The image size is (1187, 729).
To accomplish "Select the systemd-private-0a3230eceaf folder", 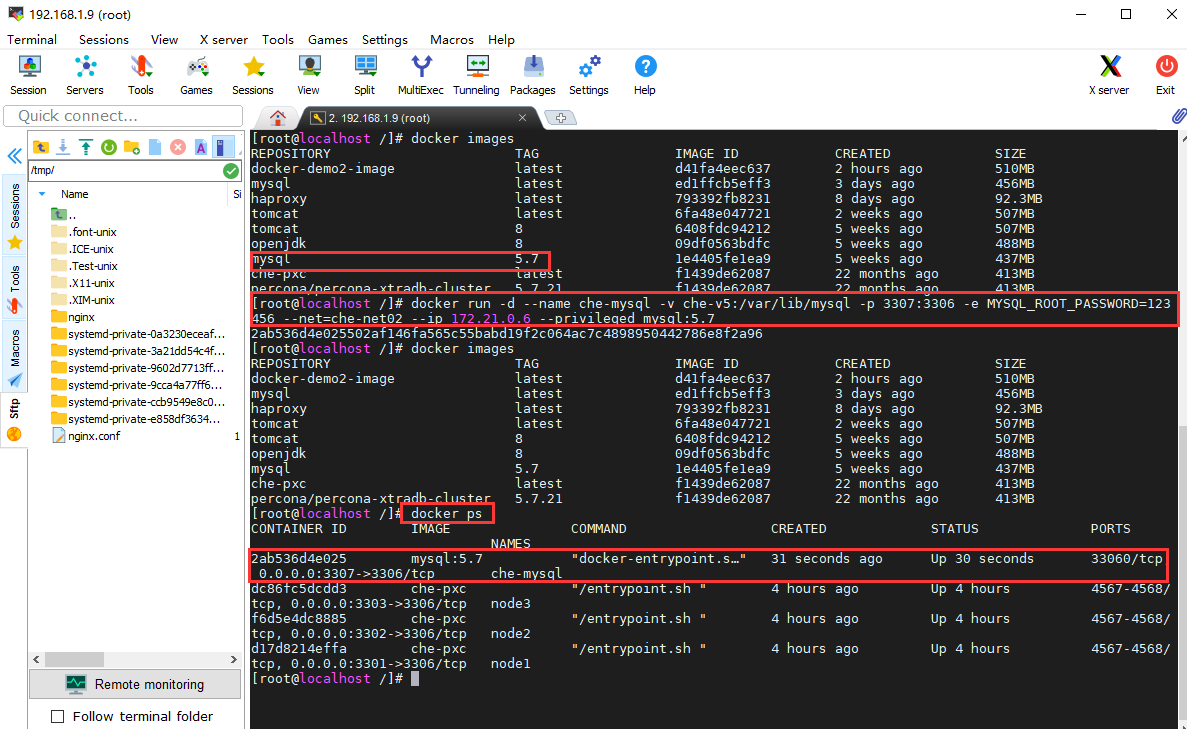I will [x=138, y=334].
